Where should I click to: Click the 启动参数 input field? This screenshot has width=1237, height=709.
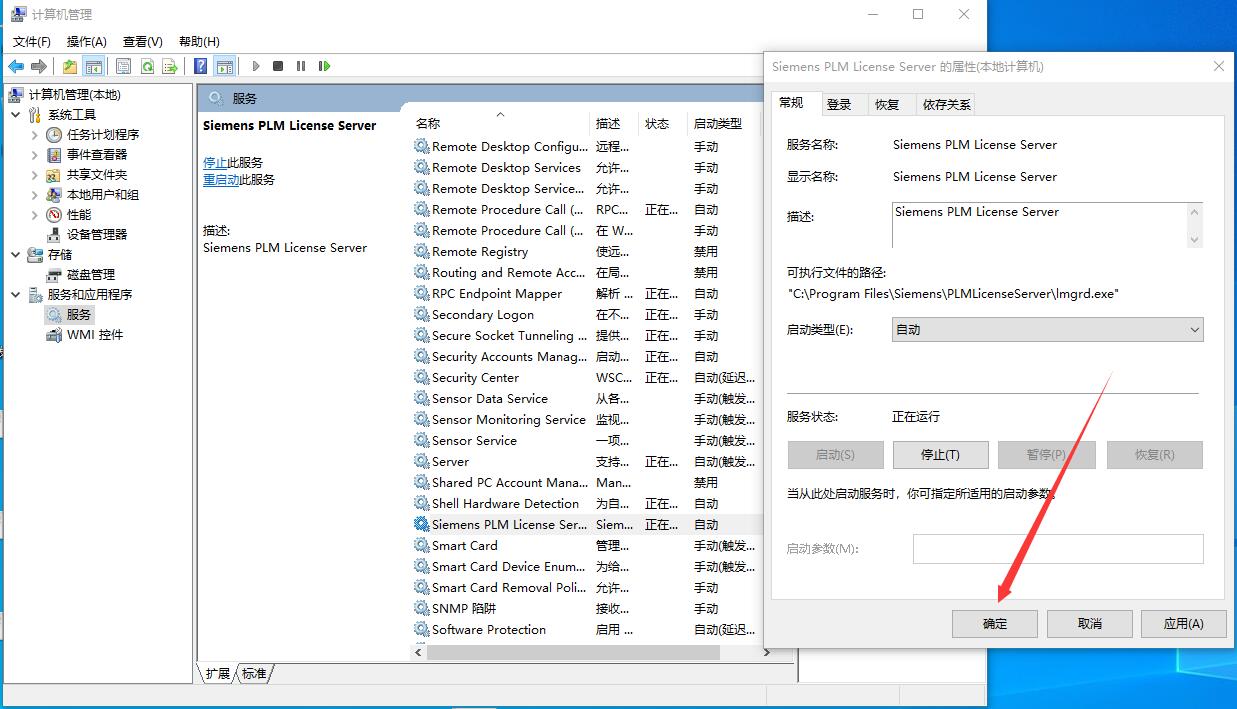(1057, 548)
